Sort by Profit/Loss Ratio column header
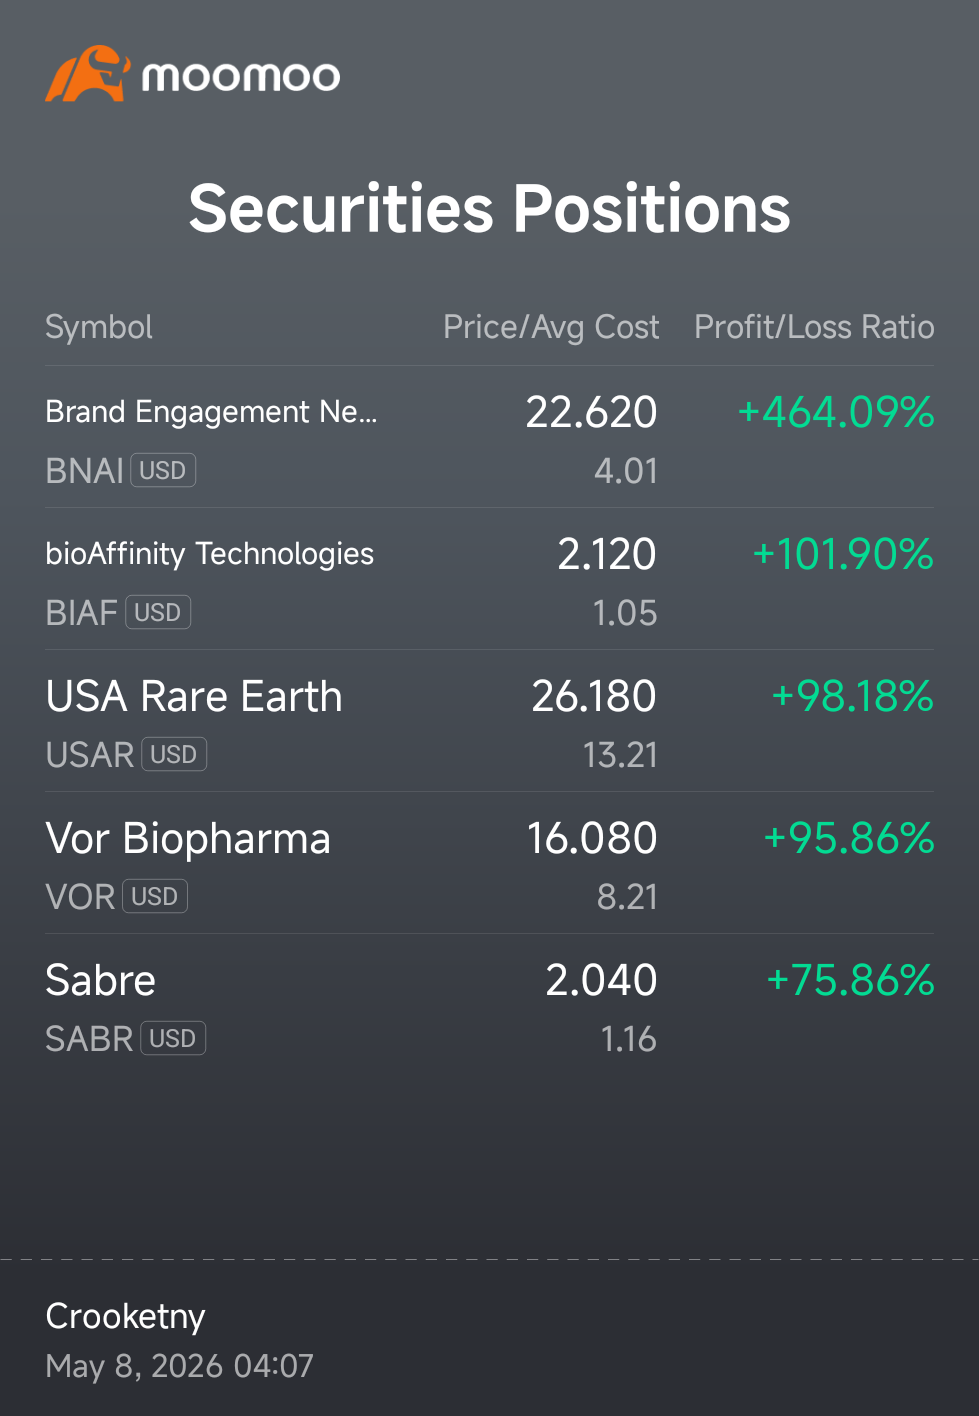Screen dimensions: 979x1416 pyautogui.click(x=814, y=327)
